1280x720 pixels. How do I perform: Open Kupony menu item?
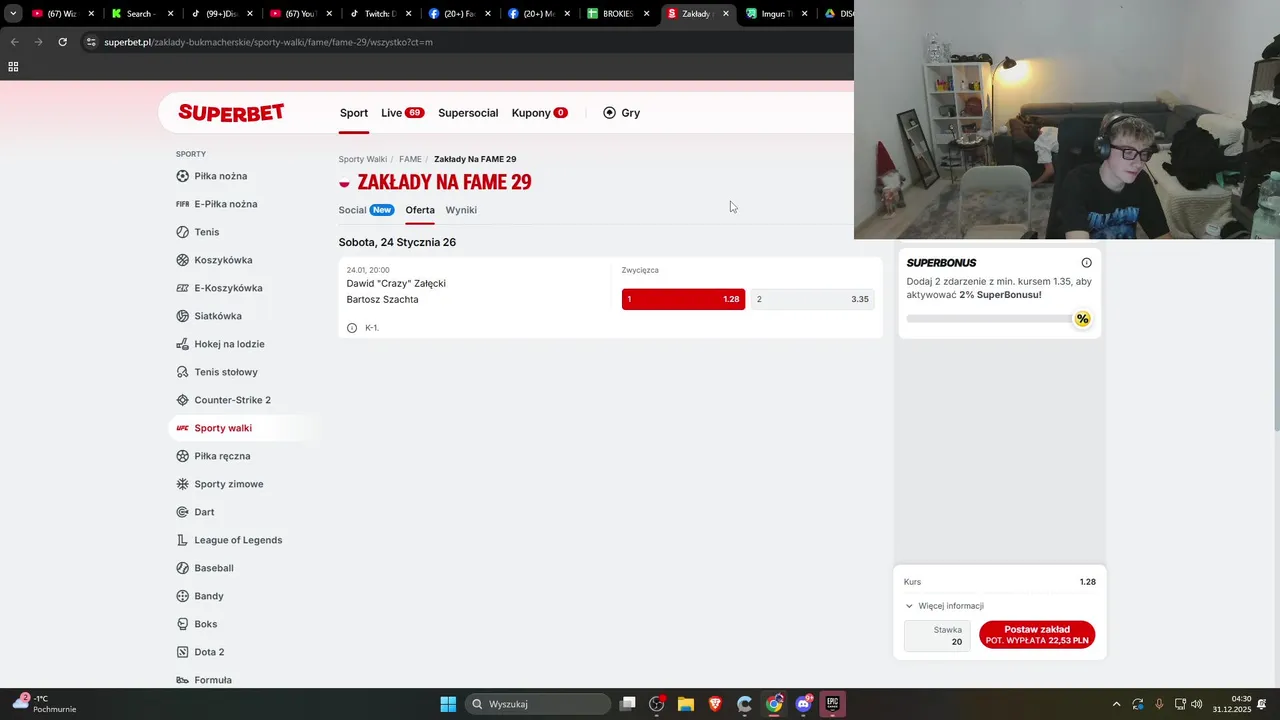[540, 113]
